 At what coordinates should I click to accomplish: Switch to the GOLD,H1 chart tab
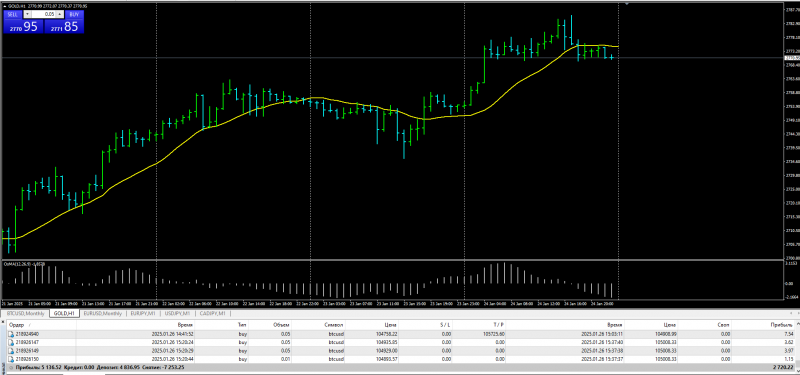coord(64,313)
